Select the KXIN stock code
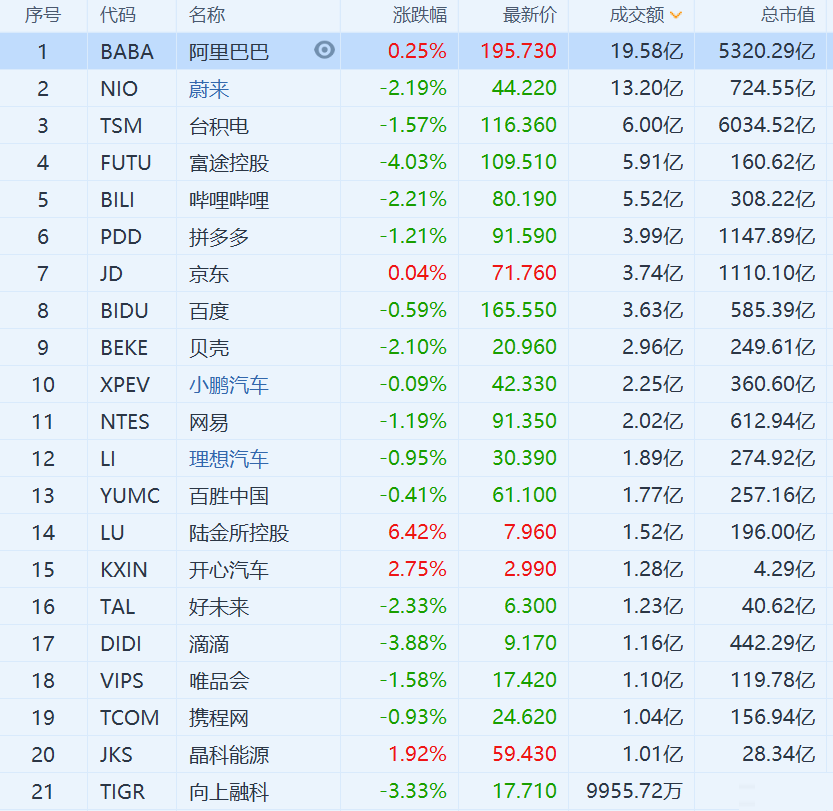Image resolution: width=833 pixels, height=811 pixels. [124, 570]
